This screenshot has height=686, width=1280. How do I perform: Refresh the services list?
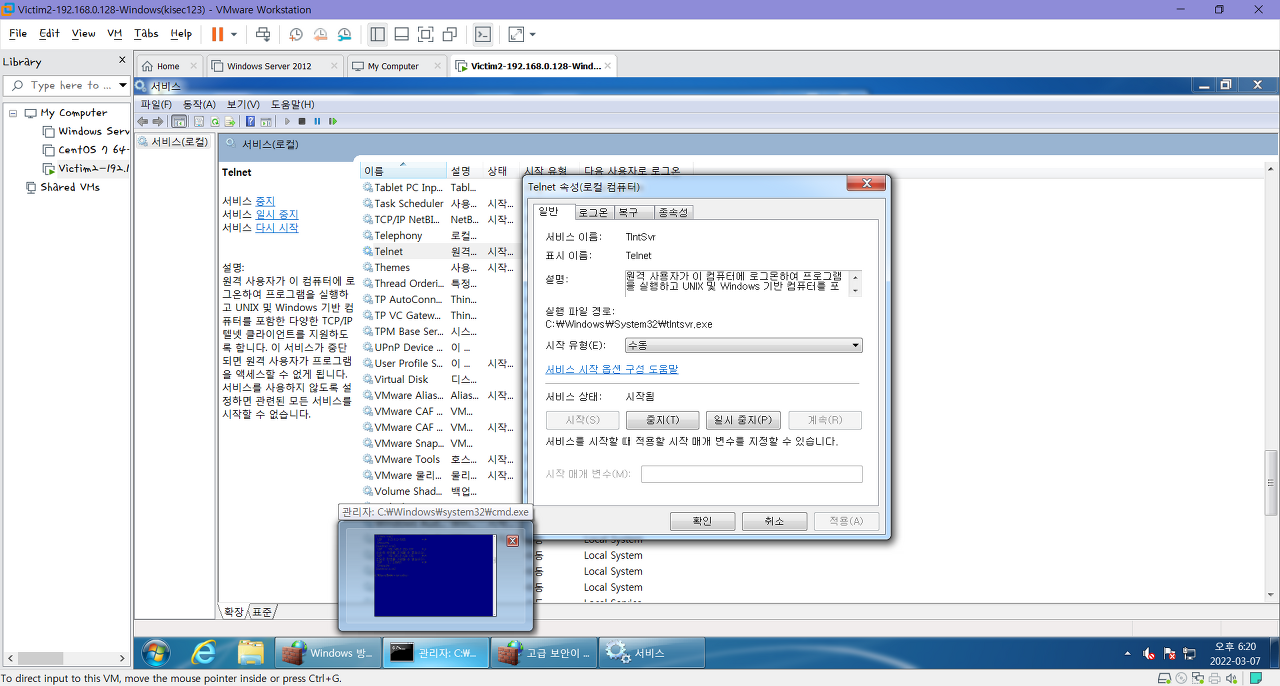[x=215, y=121]
